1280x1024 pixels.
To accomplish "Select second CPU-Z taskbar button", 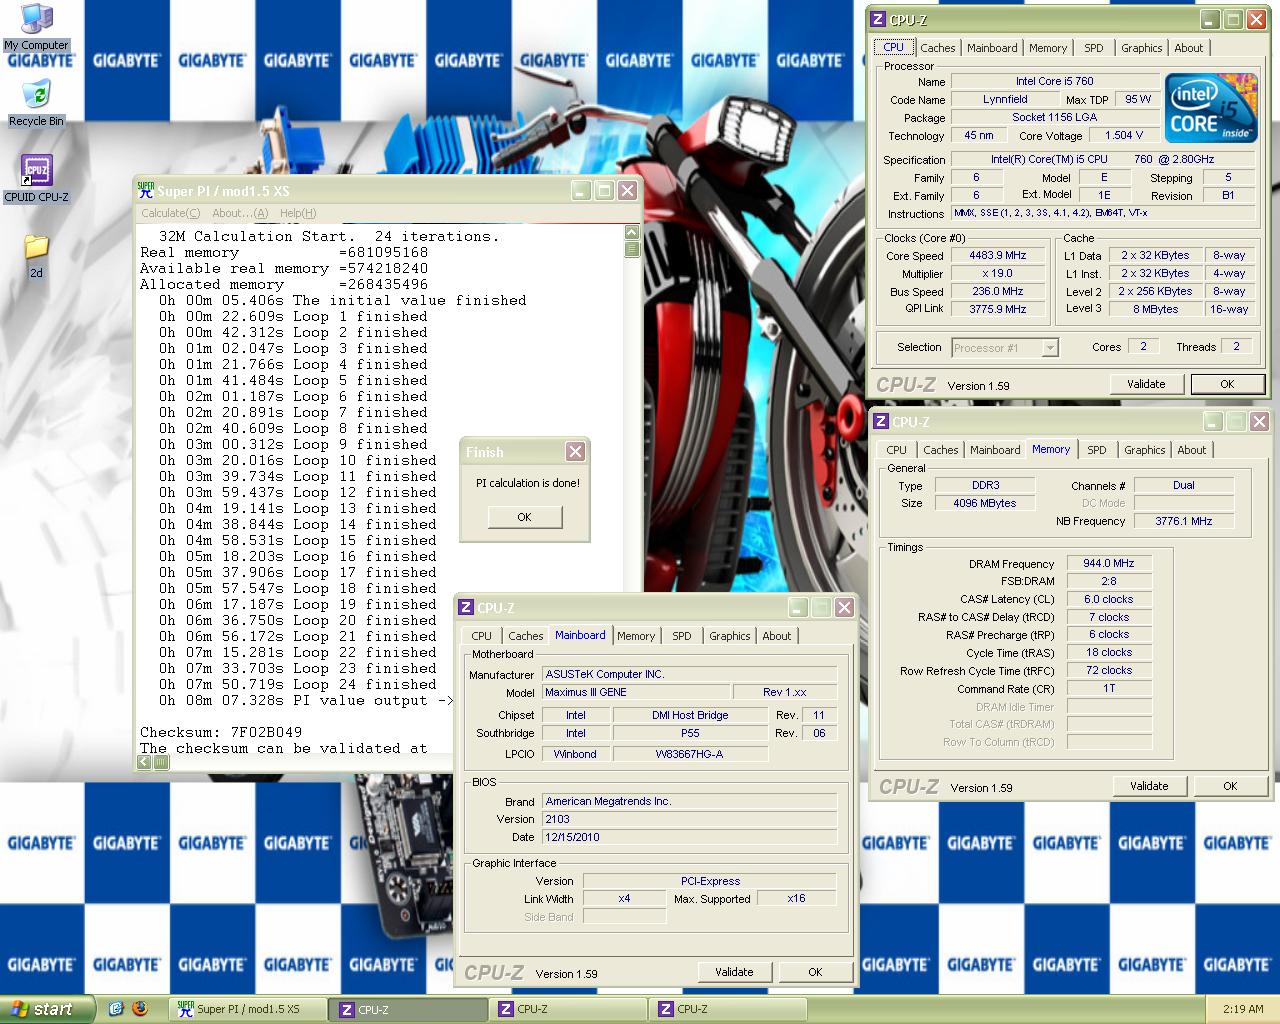I will click(570, 1009).
